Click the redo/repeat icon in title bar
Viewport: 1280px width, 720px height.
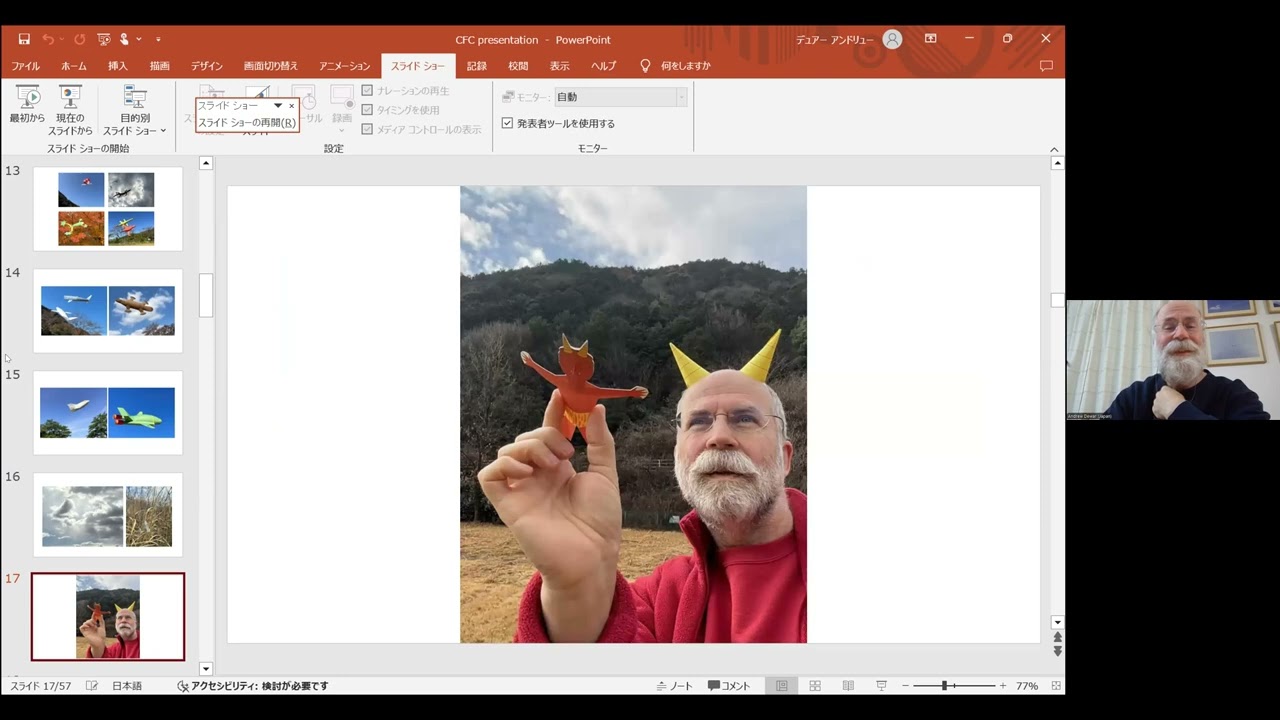(x=80, y=39)
